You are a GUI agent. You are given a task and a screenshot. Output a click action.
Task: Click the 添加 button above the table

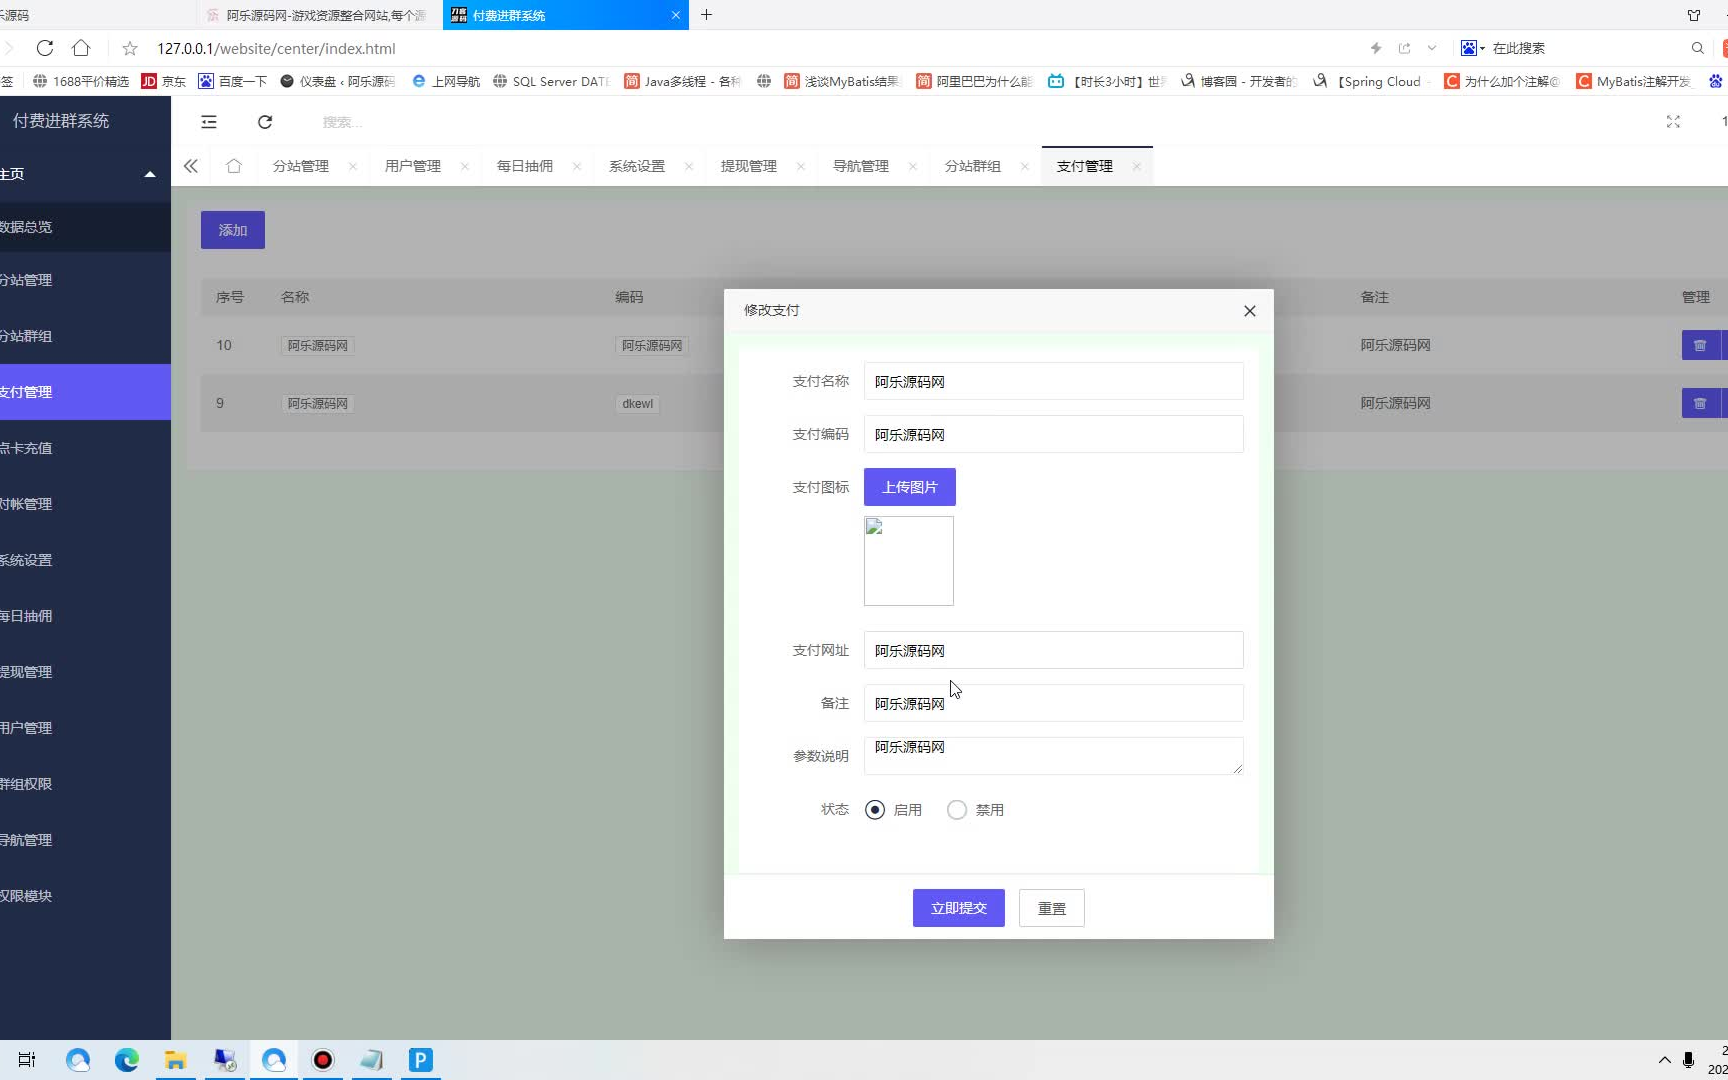(x=233, y=230)
